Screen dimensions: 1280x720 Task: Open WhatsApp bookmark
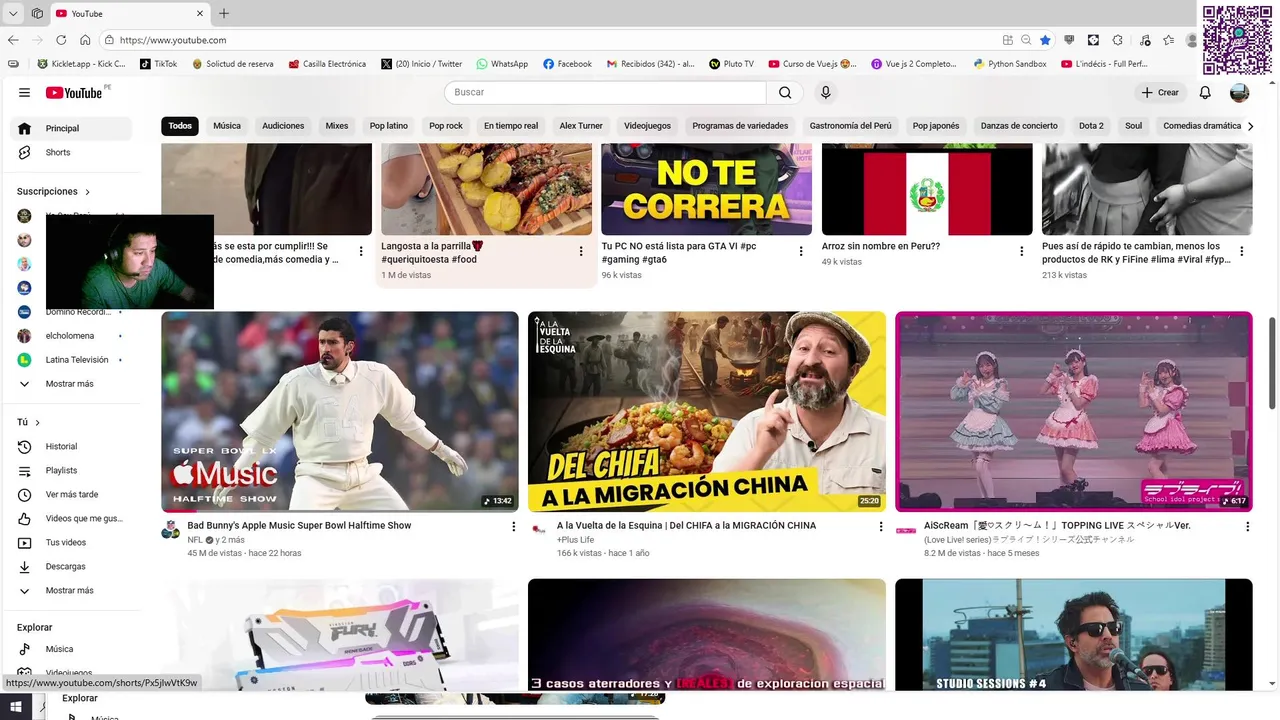[502, 64]
